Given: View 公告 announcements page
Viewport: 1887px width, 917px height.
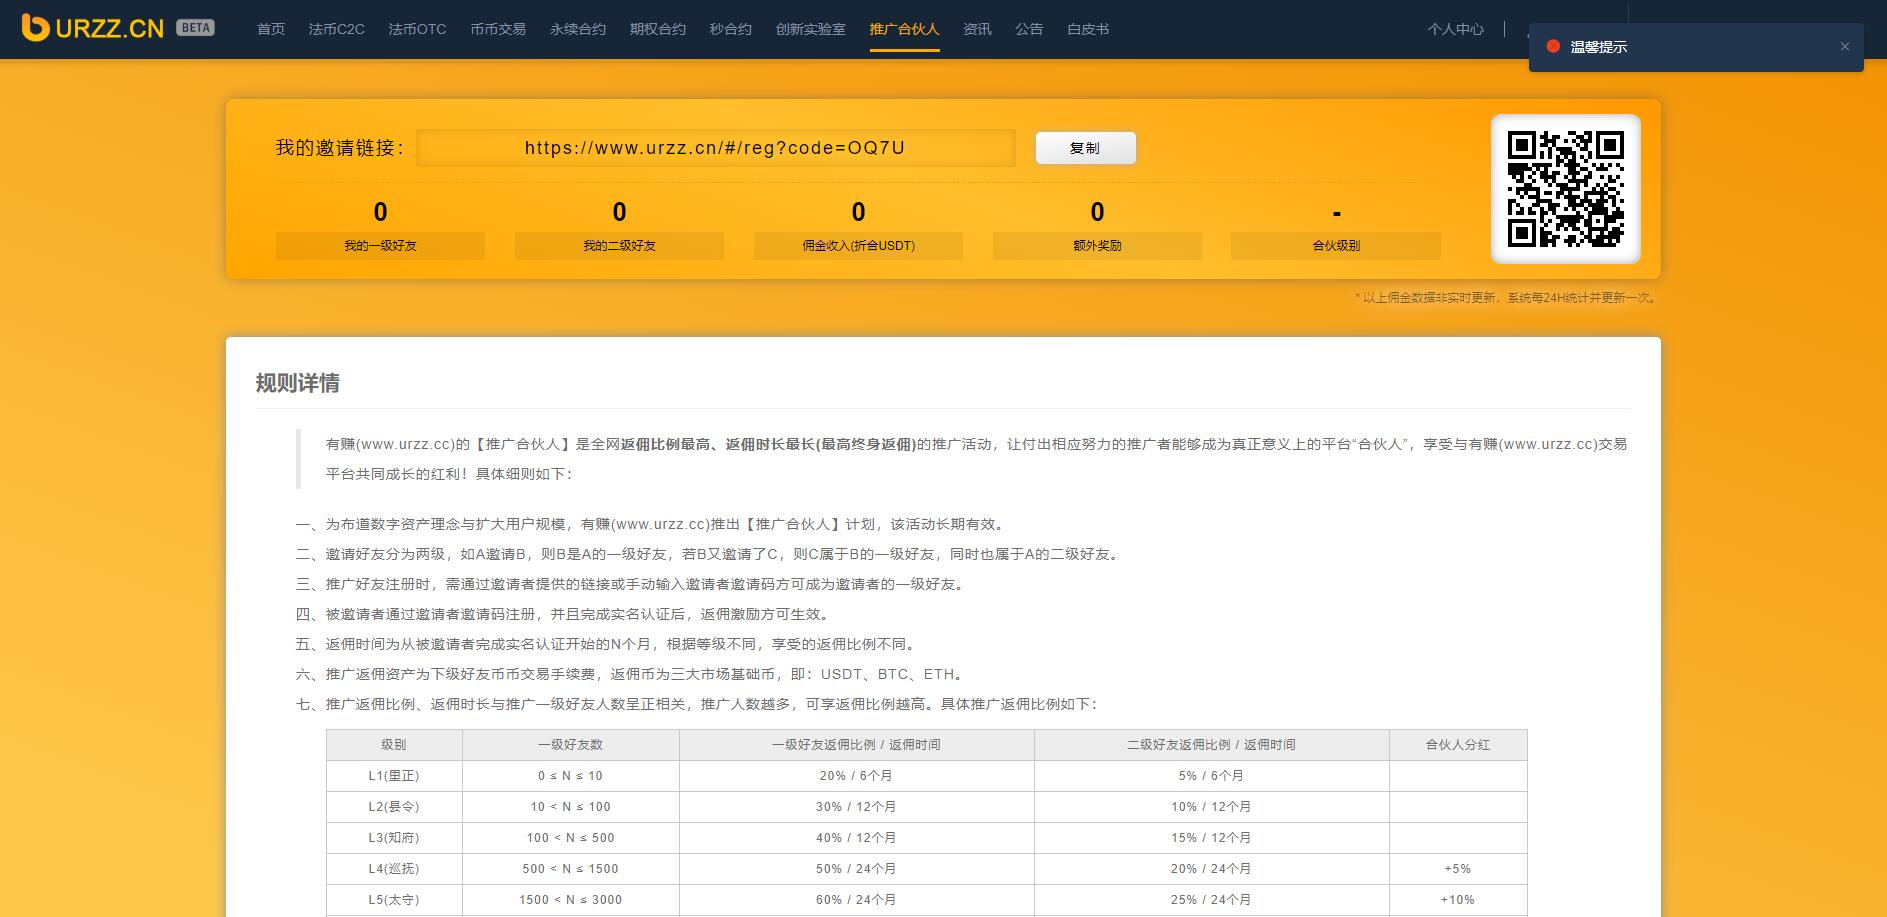Looking at the screenshot, I should click(1029, 29).
